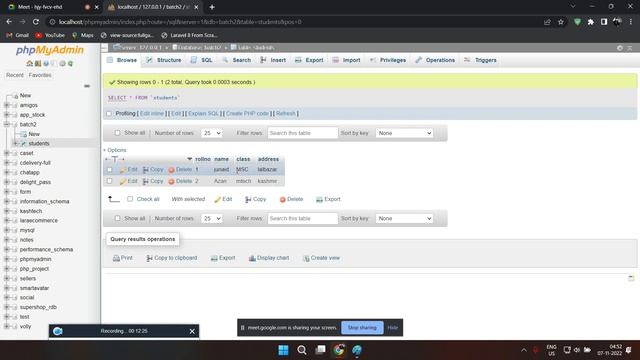The height and width of the screenshot is (360, 640).
Task: Reload the navigation panel green icon
Action: point(70,63)
